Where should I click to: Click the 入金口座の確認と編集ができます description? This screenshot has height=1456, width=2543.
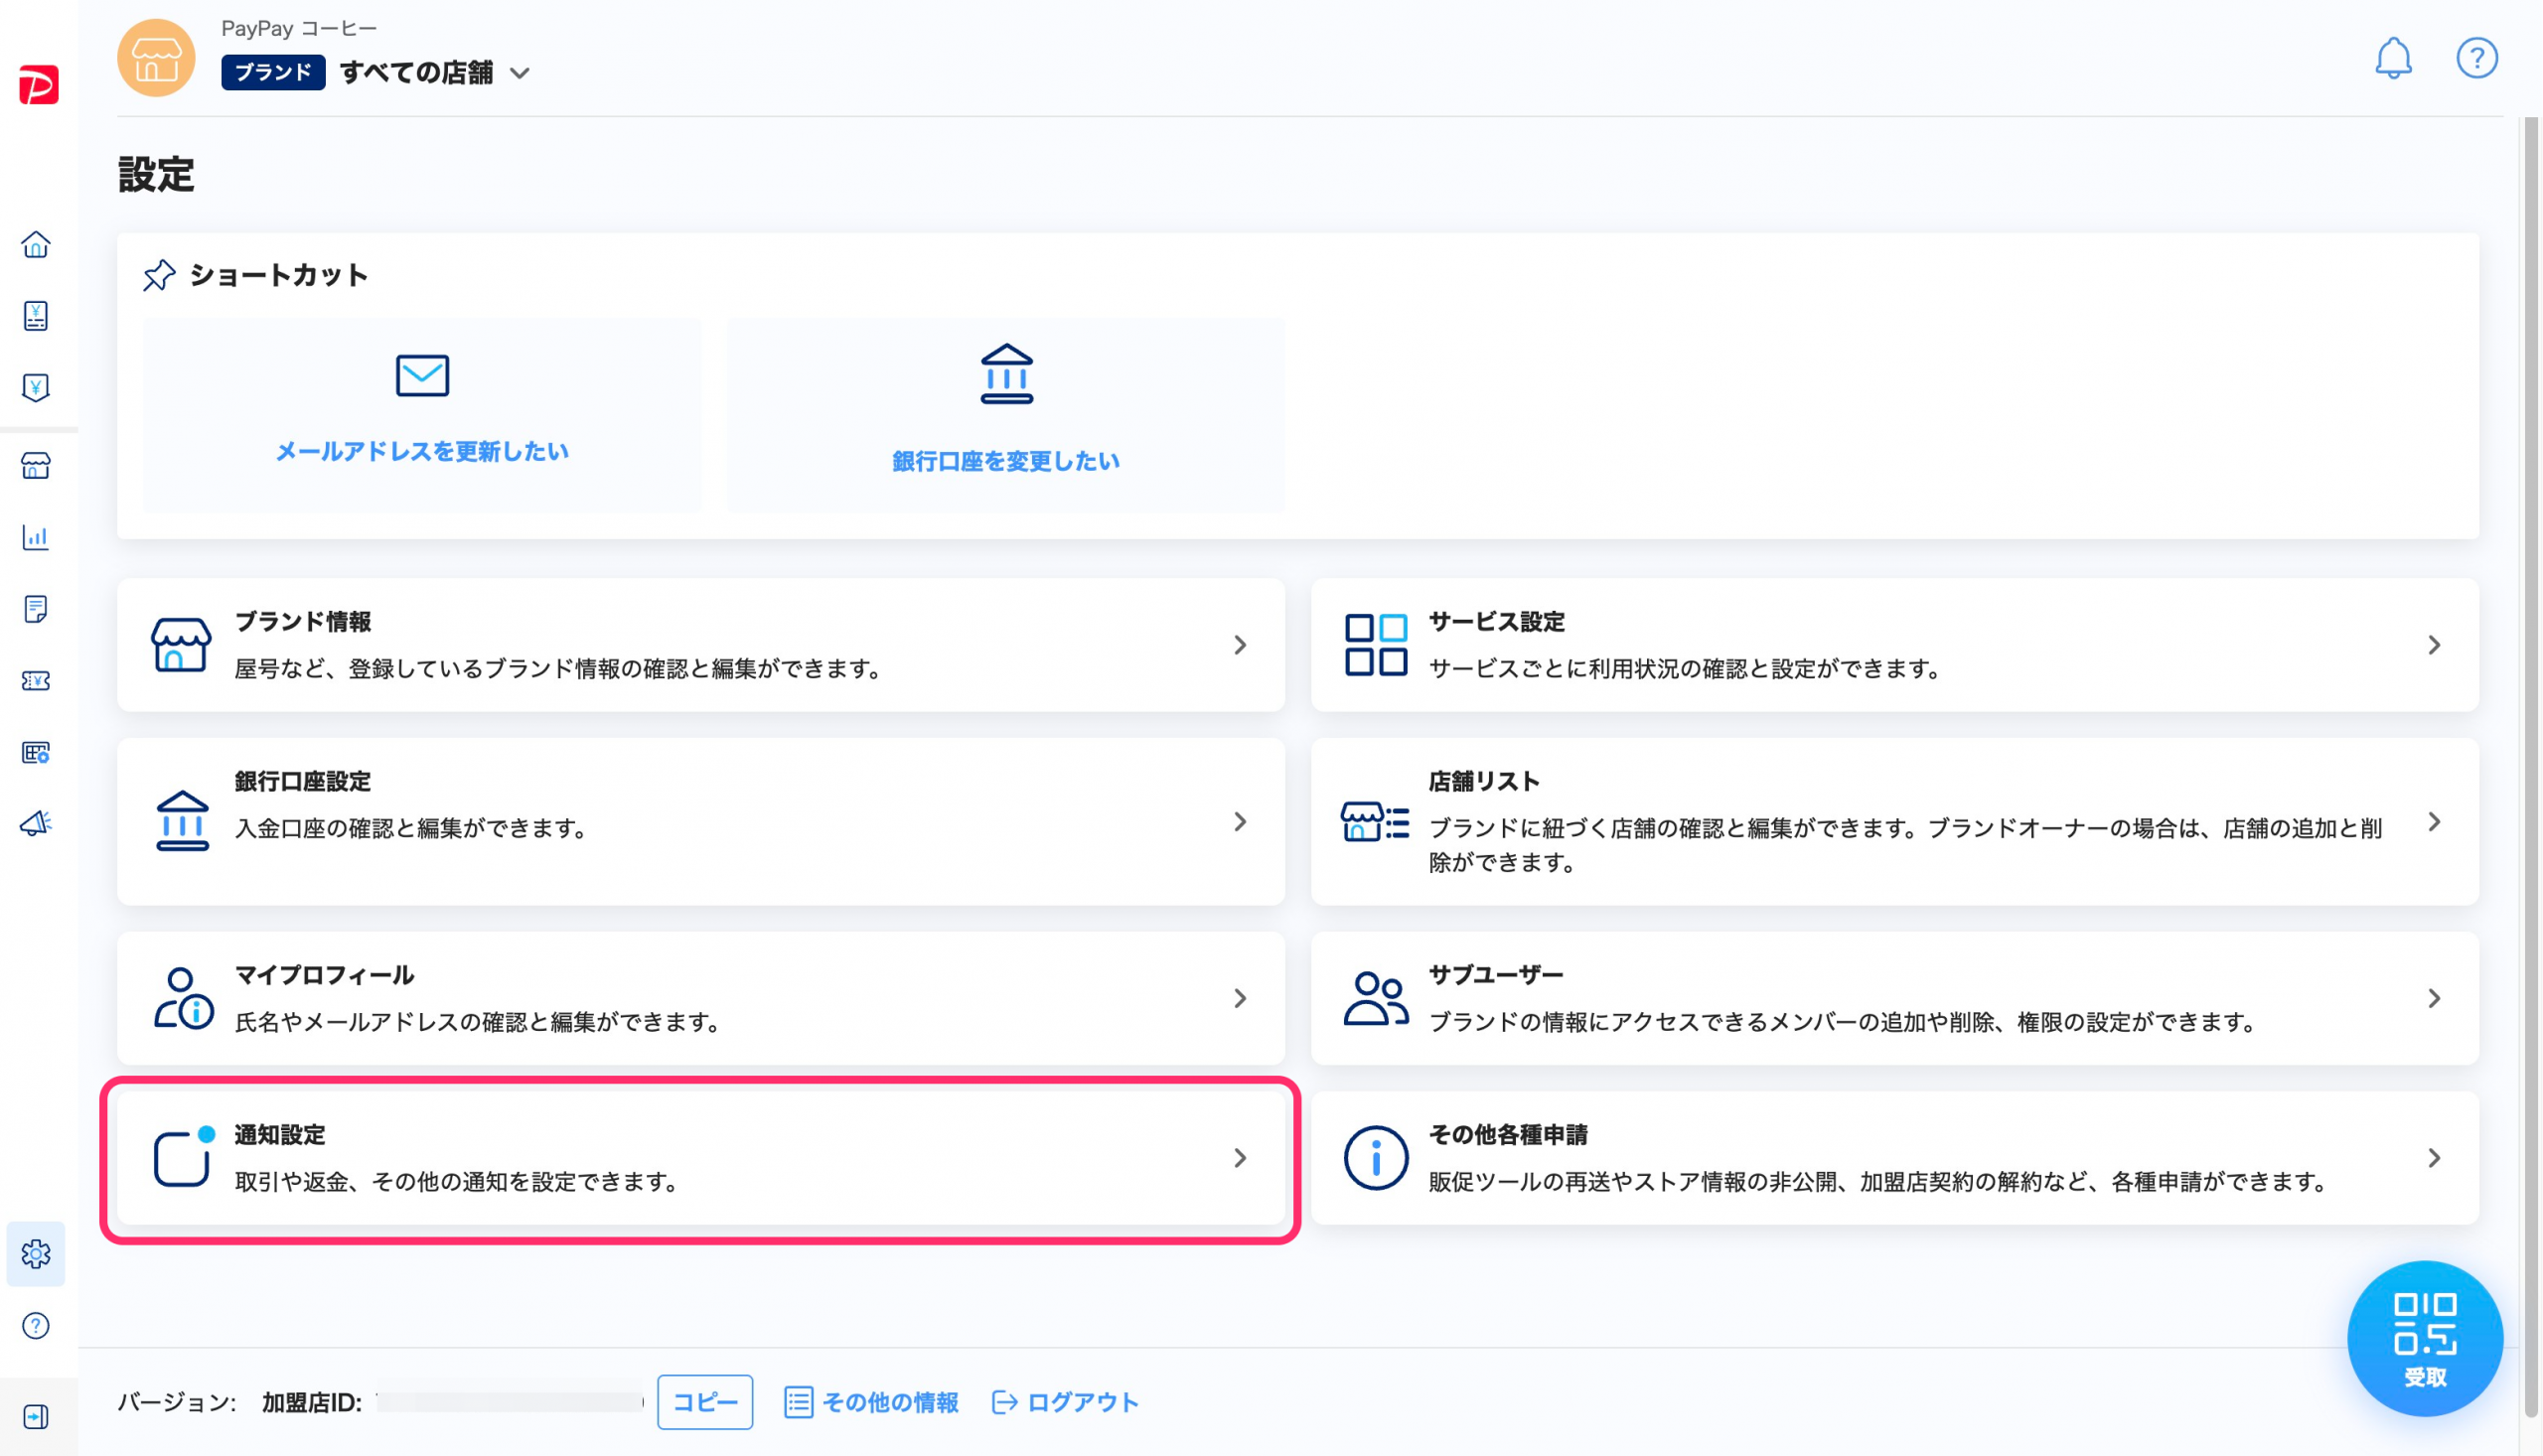point(411,828)
